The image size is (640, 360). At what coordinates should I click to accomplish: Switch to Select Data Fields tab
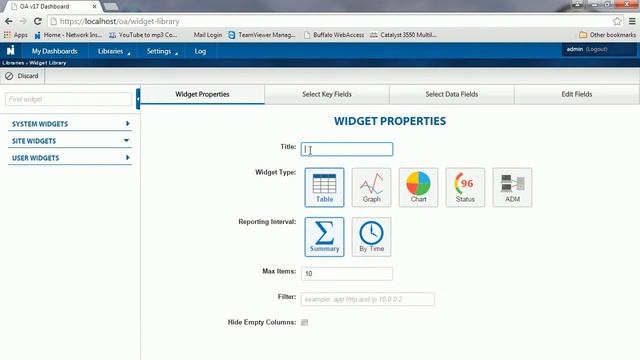452,94
